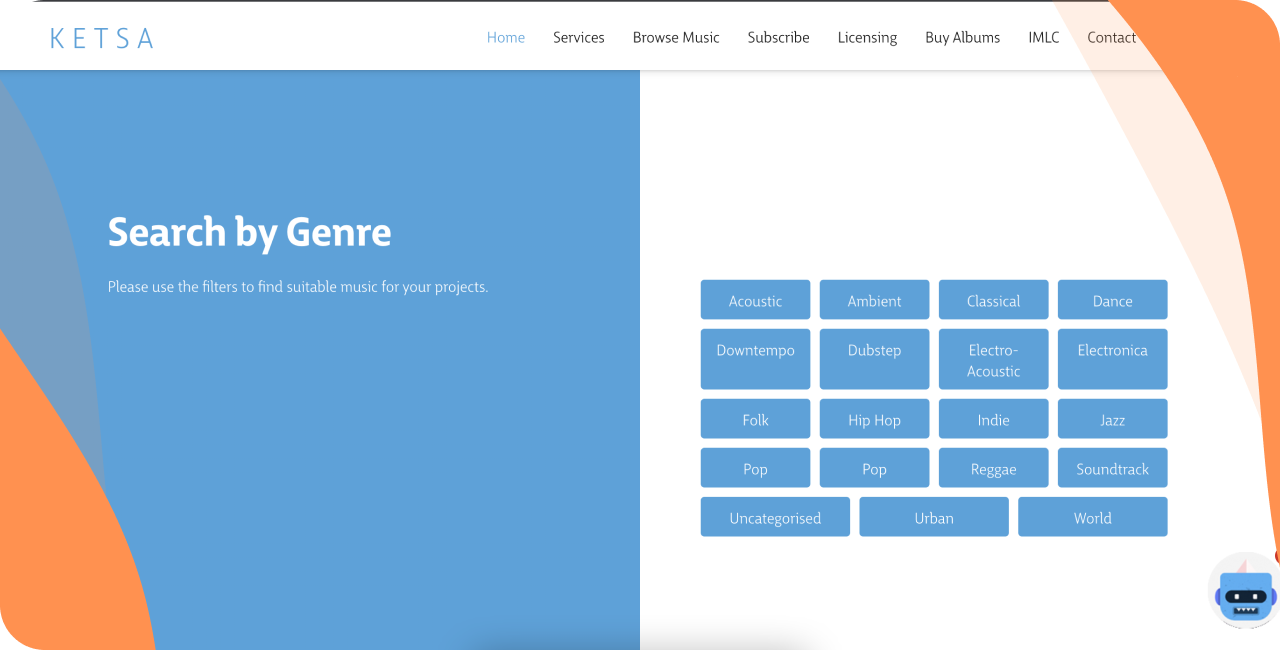Select the World genre button

click(1092, 517)
